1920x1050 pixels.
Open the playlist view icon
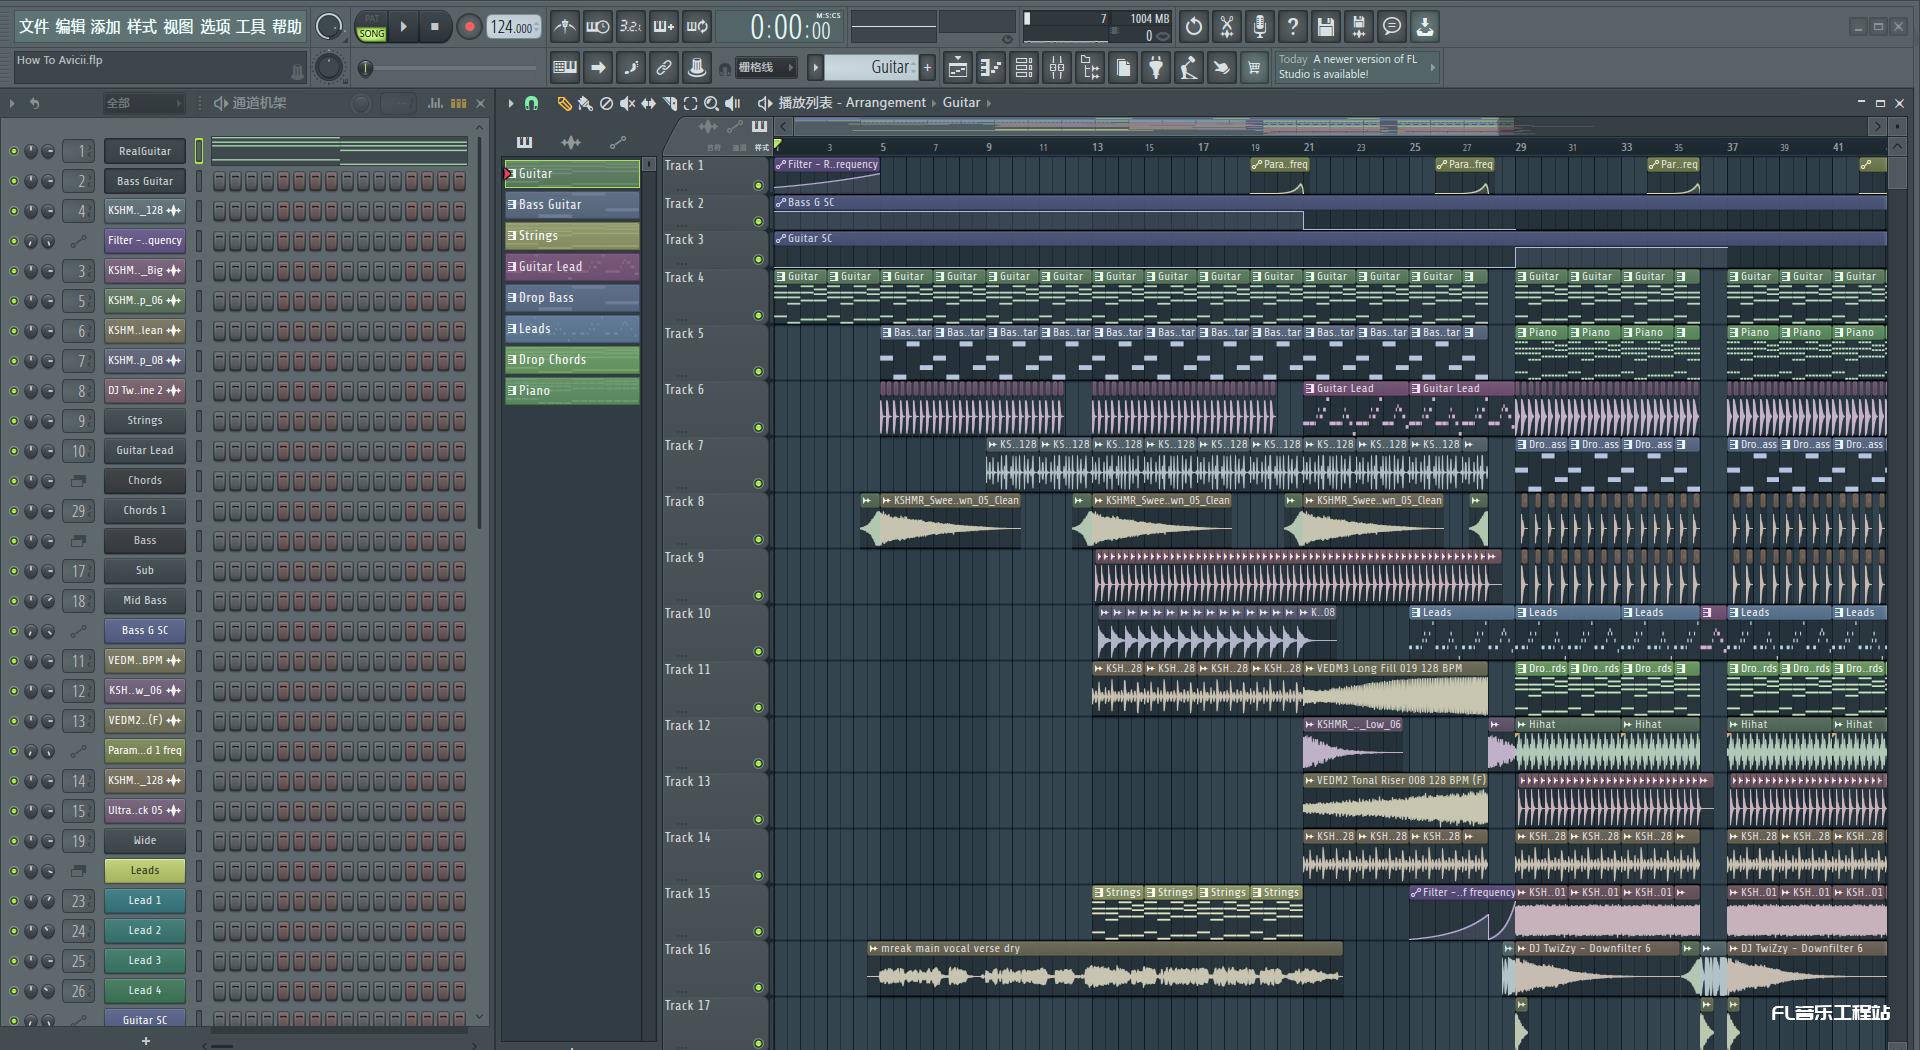click(958, 68)
